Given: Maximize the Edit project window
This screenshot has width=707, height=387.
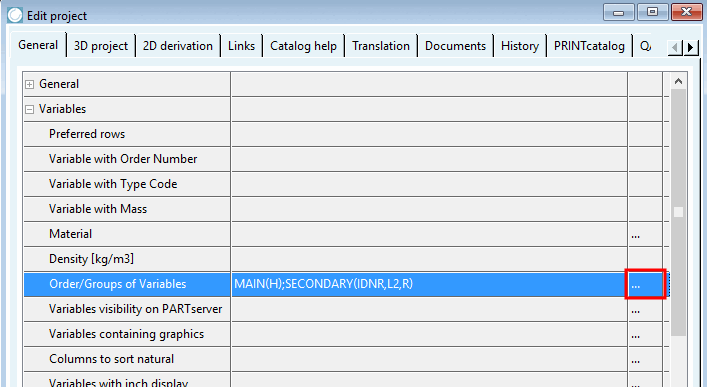Looking at the screenshot, I should click(x=652, y=12).
